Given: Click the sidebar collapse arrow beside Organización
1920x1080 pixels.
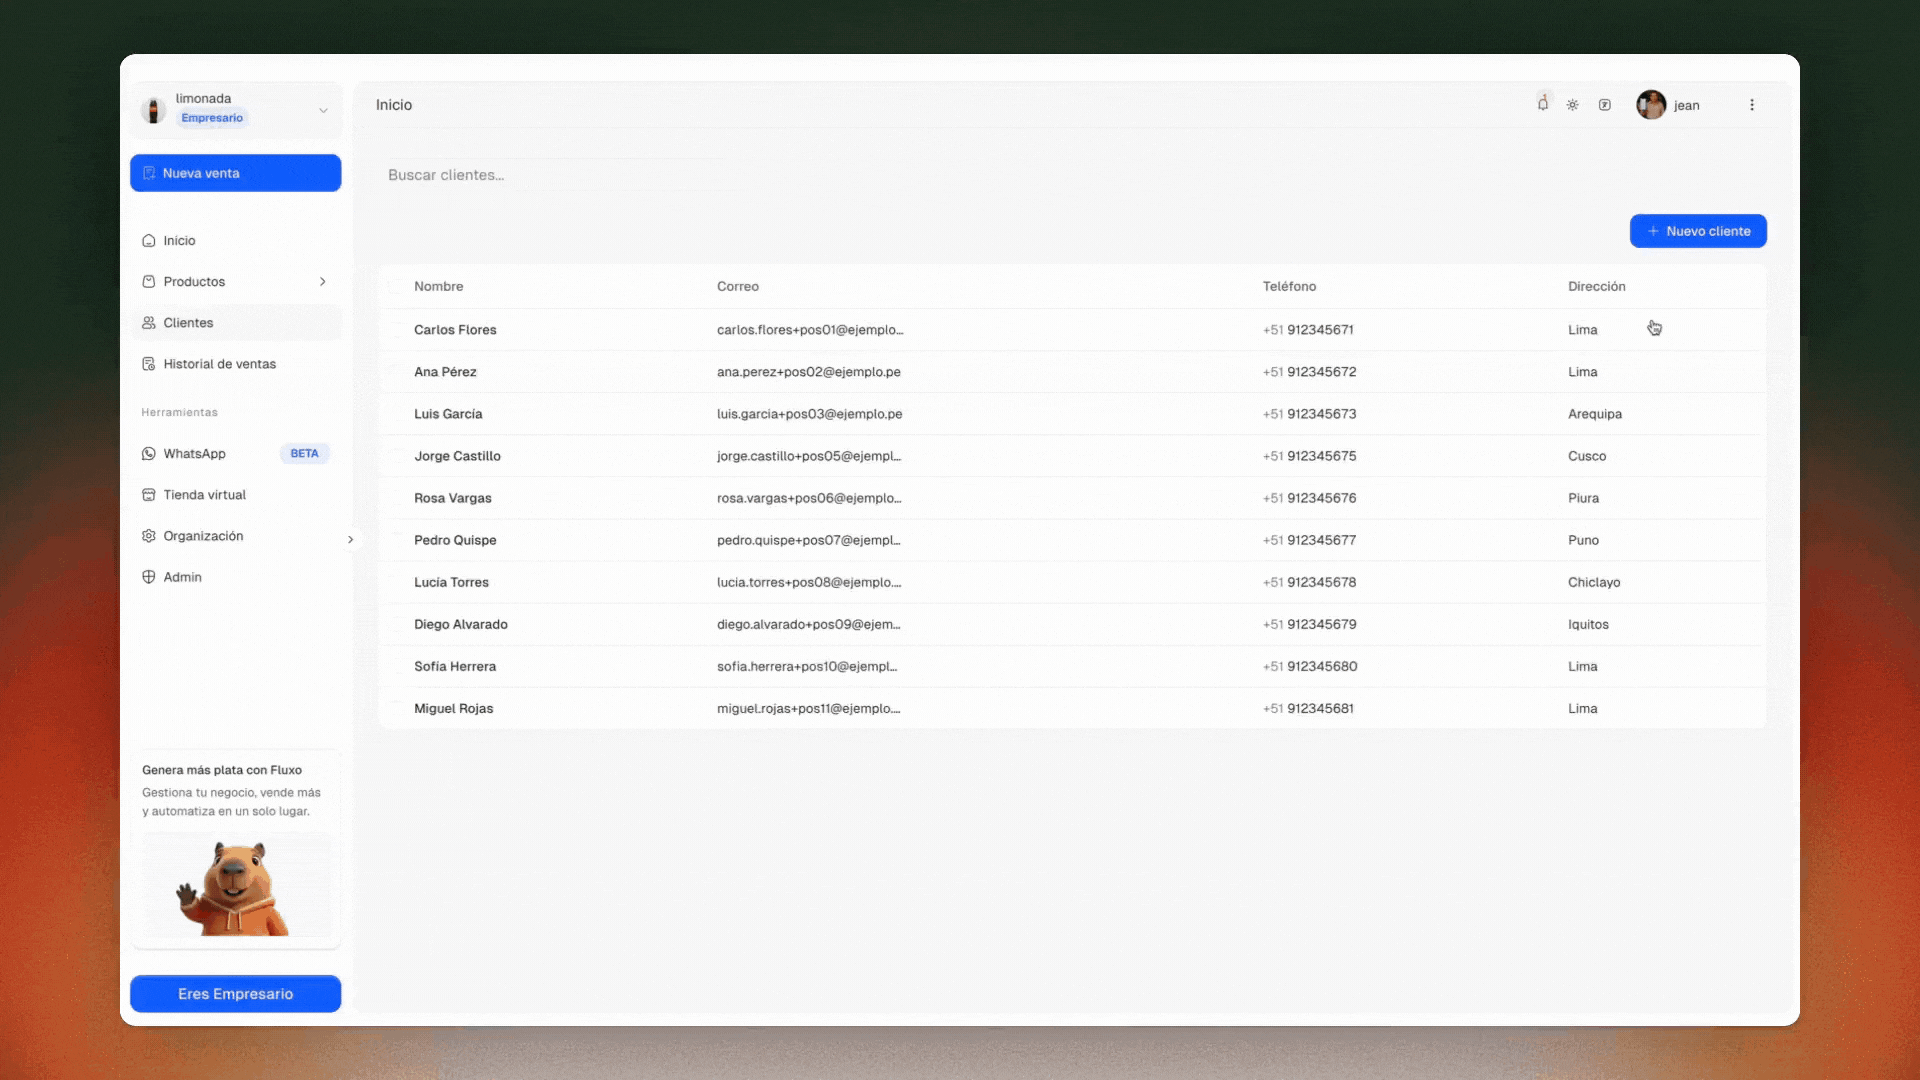Looking at the screenshot, I should coord(350,539).
